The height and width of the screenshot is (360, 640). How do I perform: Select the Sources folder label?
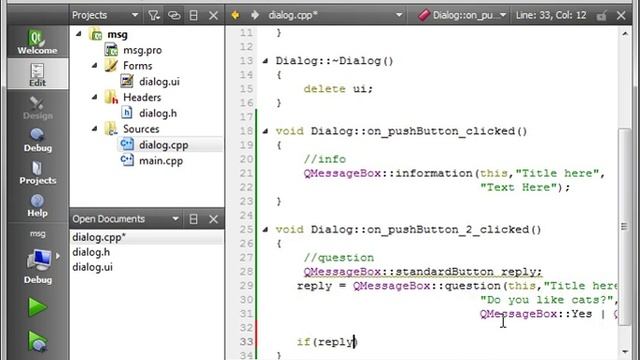[x=141, y=129]
